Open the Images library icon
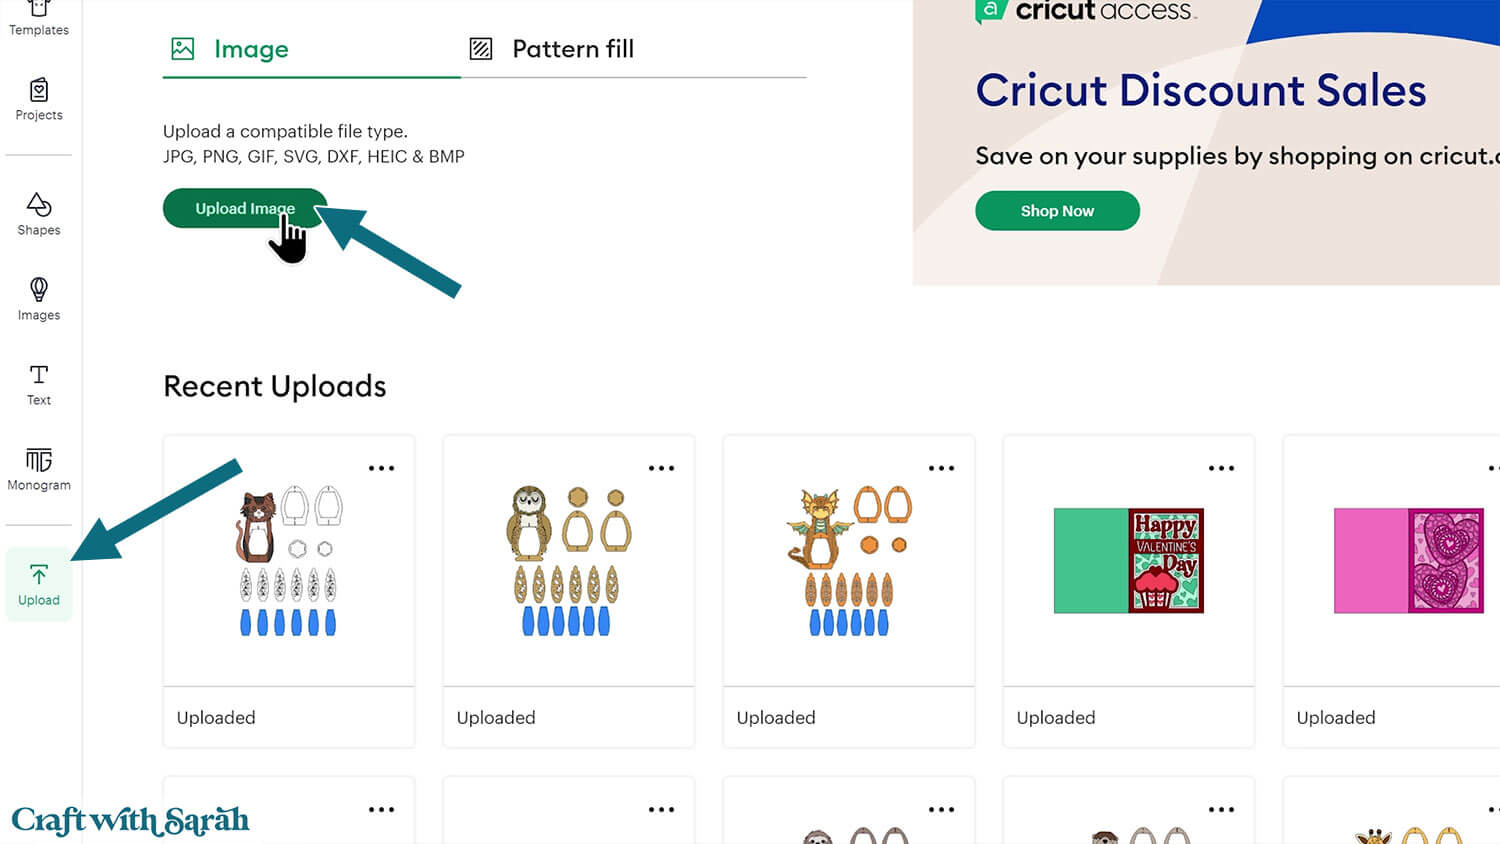The width and height of the screenshot is (1500, 844). click(39, 299)
